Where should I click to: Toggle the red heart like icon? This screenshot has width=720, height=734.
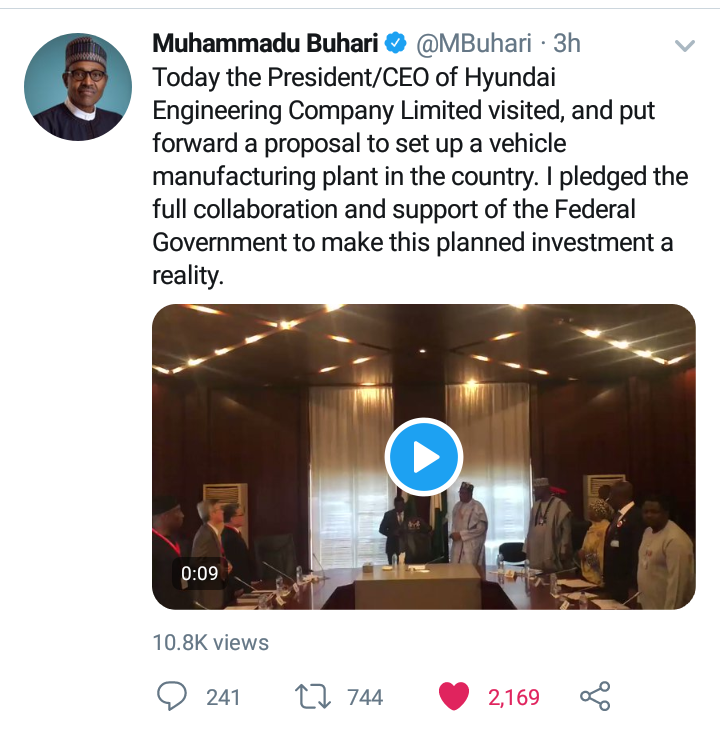click(x=455, y=696)
